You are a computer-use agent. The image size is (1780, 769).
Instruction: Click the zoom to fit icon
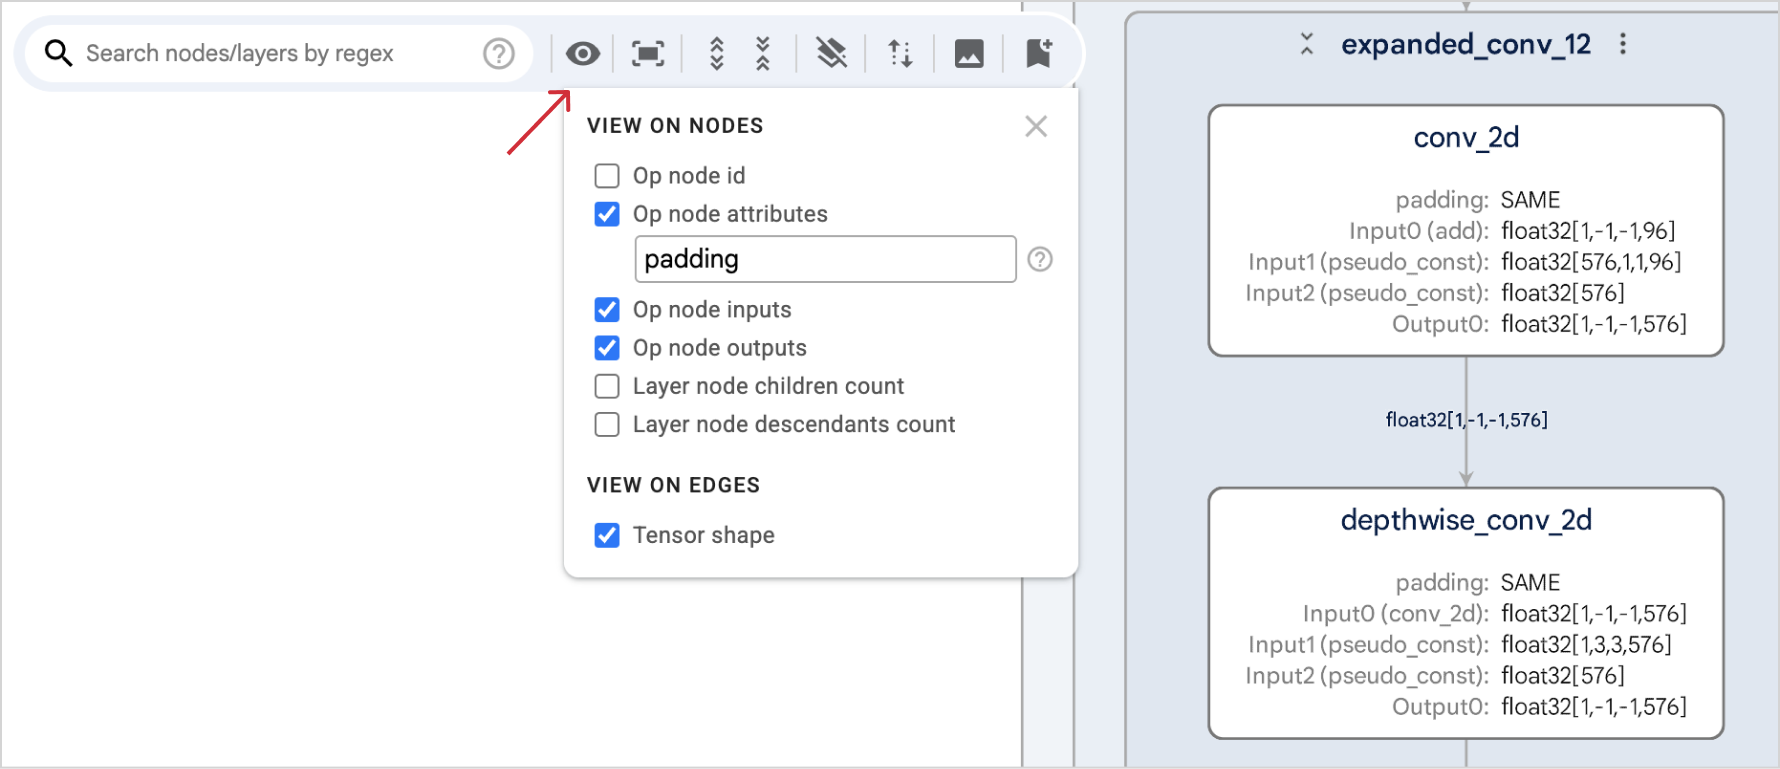[x=648, y=53]
